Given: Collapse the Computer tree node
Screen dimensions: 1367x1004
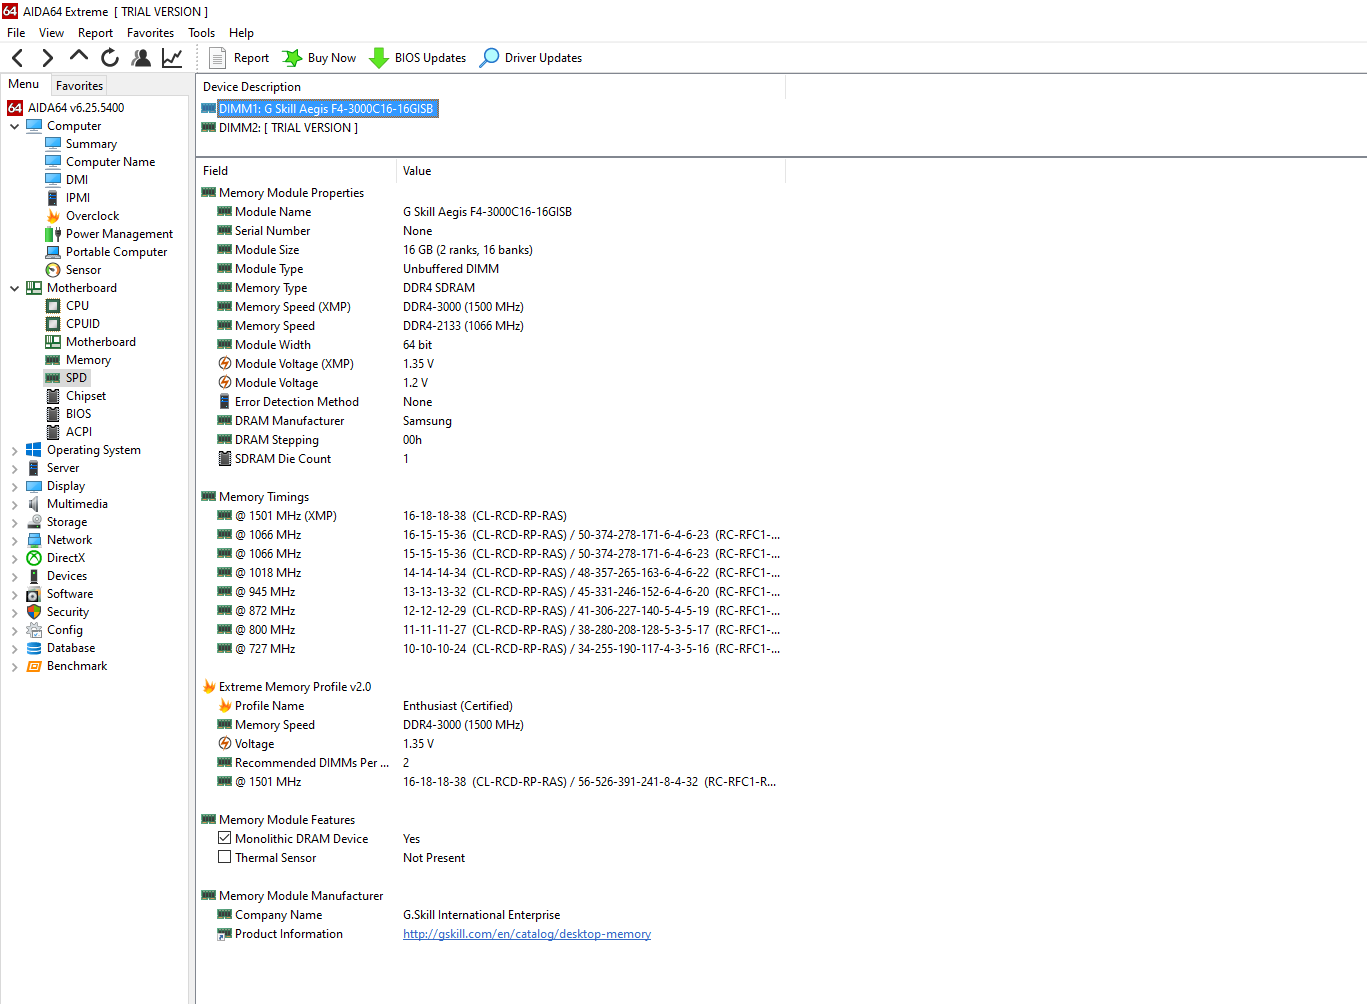Looking at the screenshot, I should 14,126.
